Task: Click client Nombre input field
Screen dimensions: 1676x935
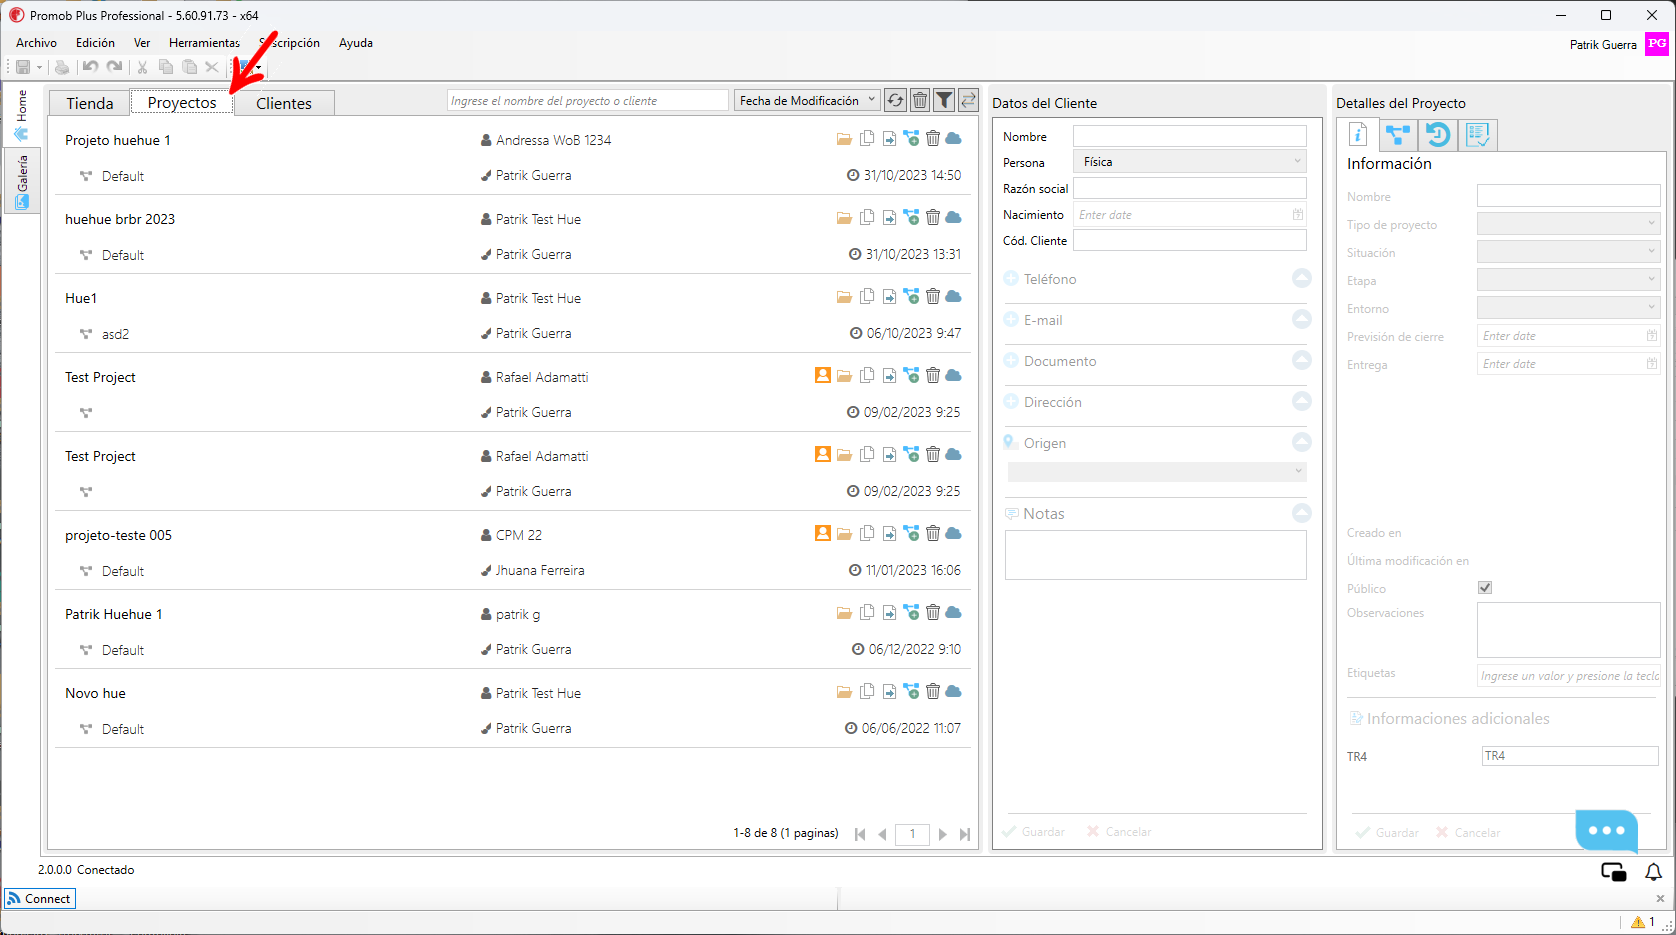Action: 1190,136
